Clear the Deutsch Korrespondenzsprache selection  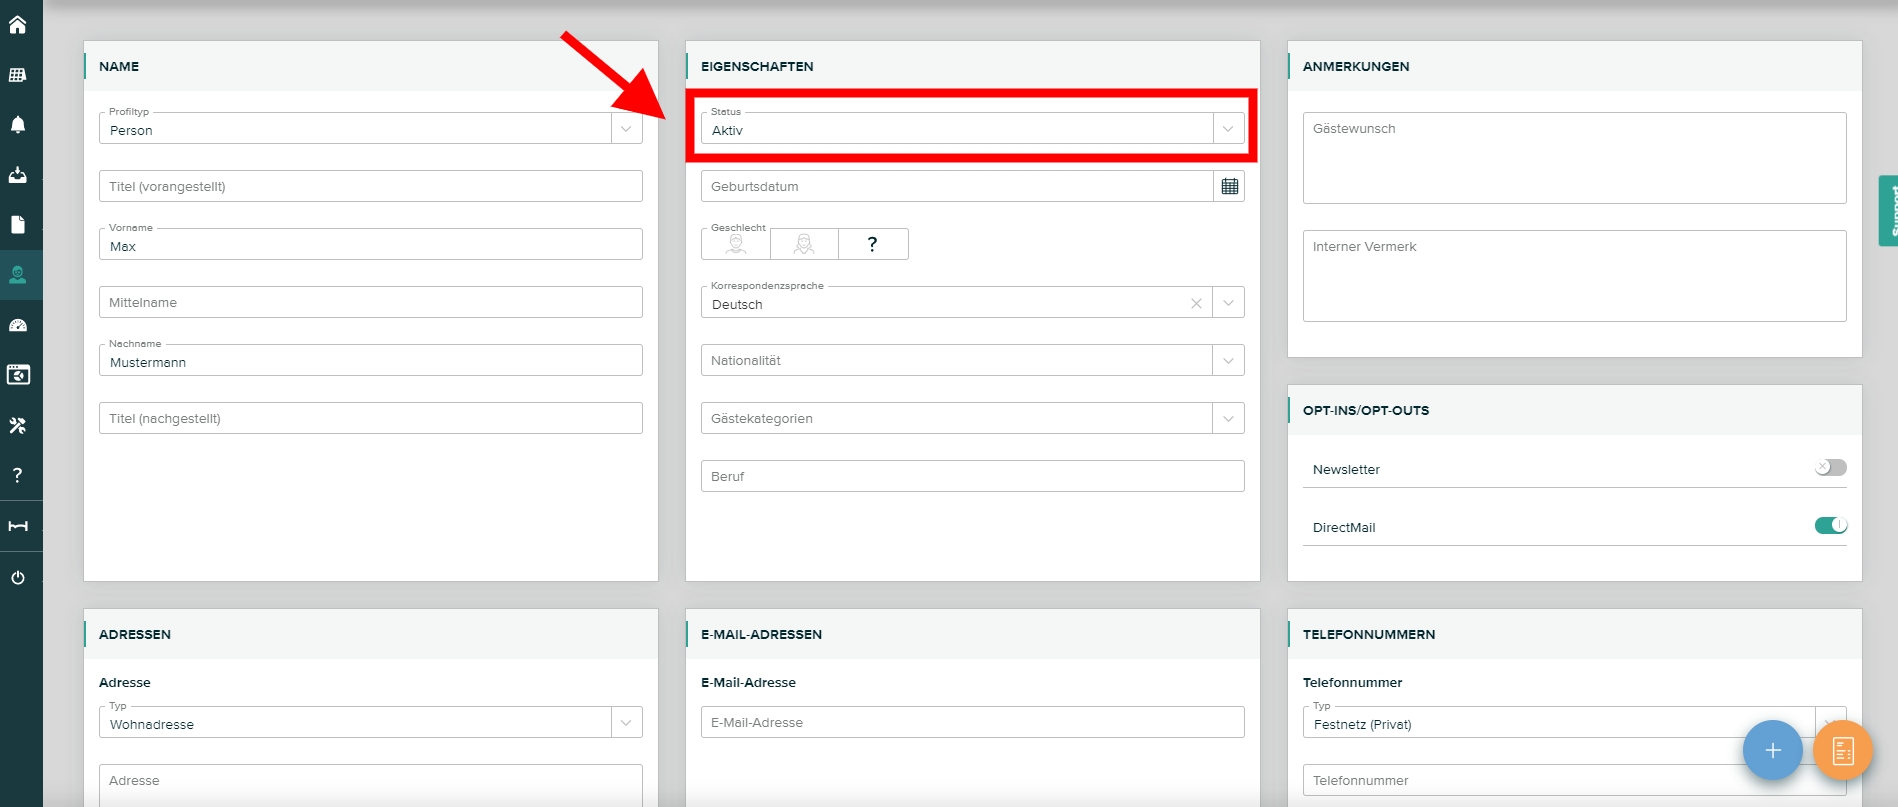(1196, 303)
